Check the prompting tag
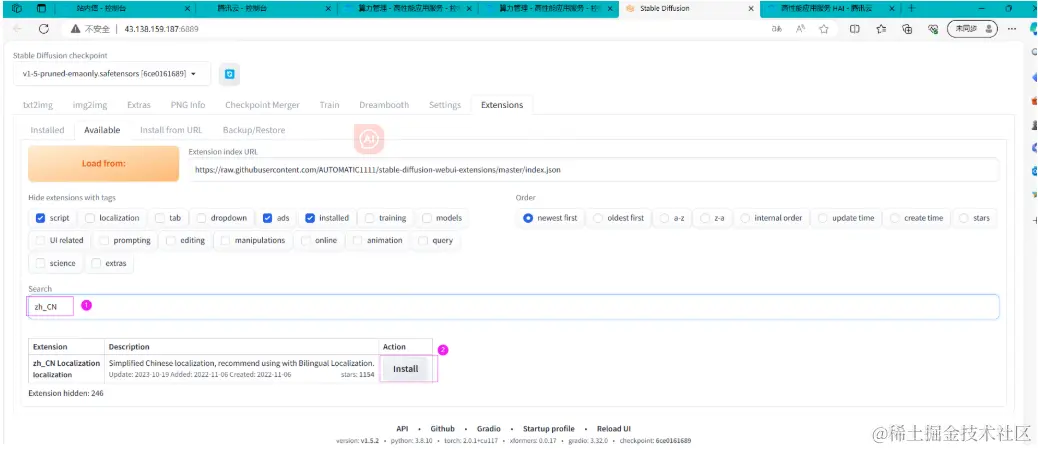Viewport: 1038px width, 450px height. pos(104,240)
